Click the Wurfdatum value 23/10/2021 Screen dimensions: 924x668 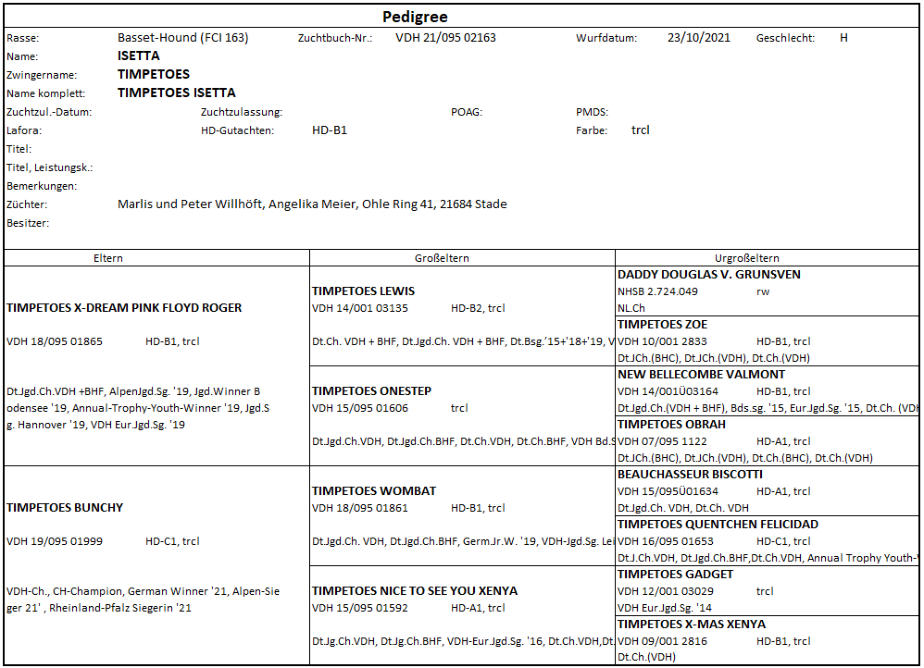698,38
